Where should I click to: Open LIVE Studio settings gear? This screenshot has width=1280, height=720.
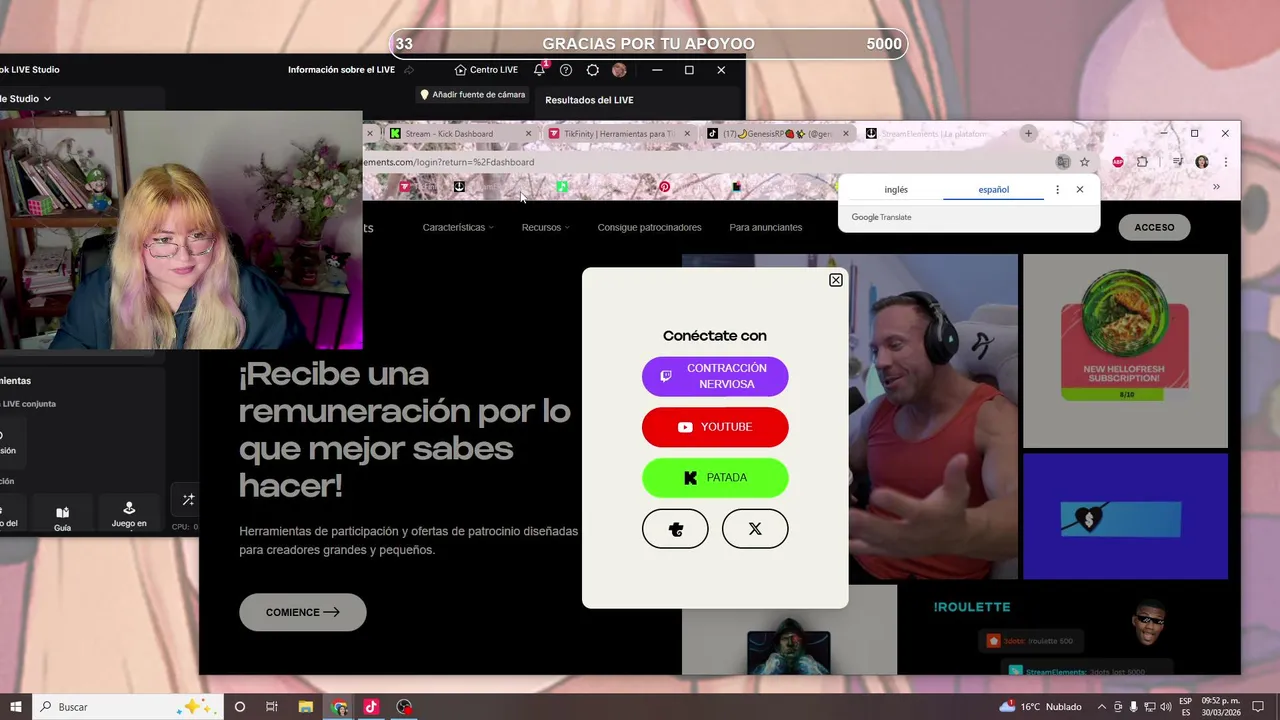click(x=593, y=70)
